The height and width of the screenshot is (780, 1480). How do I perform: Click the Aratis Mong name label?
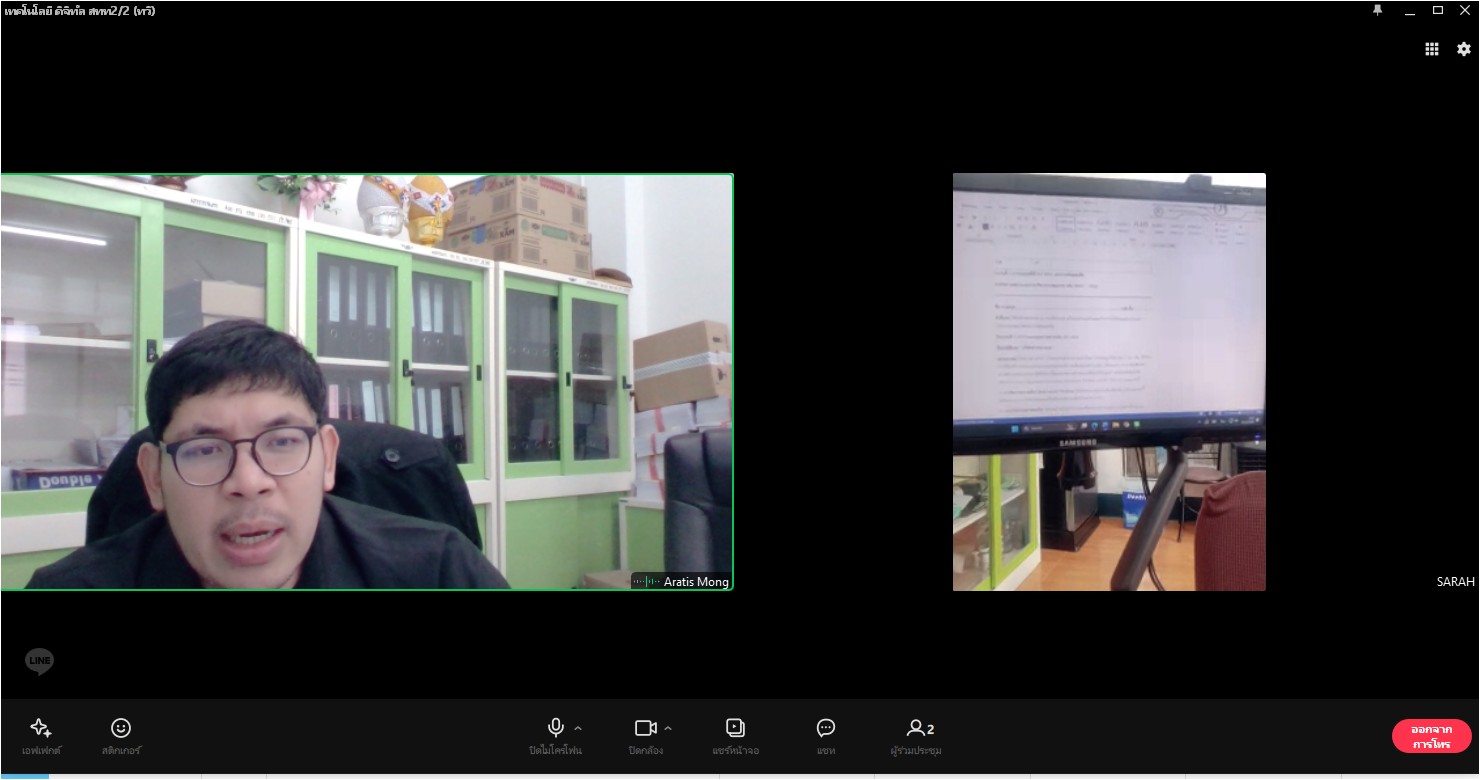(x=696, y=582)
